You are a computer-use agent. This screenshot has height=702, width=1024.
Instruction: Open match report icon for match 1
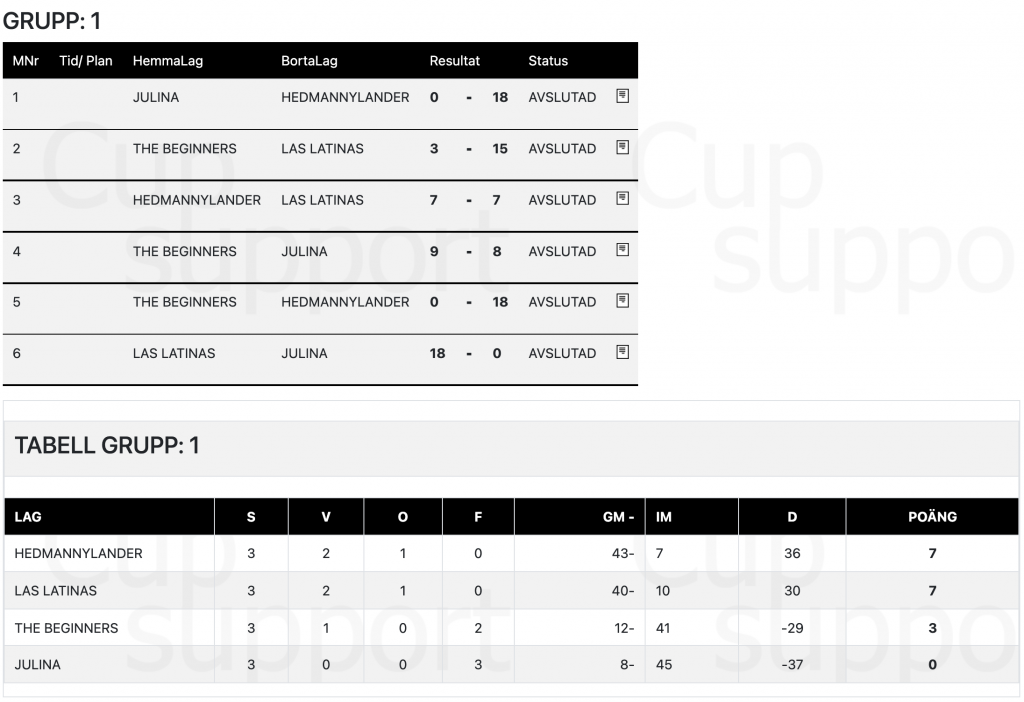click(x=622, y=96)
